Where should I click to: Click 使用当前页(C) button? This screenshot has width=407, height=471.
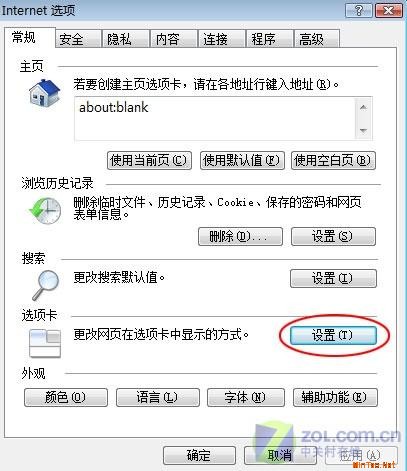click(149, 161)
